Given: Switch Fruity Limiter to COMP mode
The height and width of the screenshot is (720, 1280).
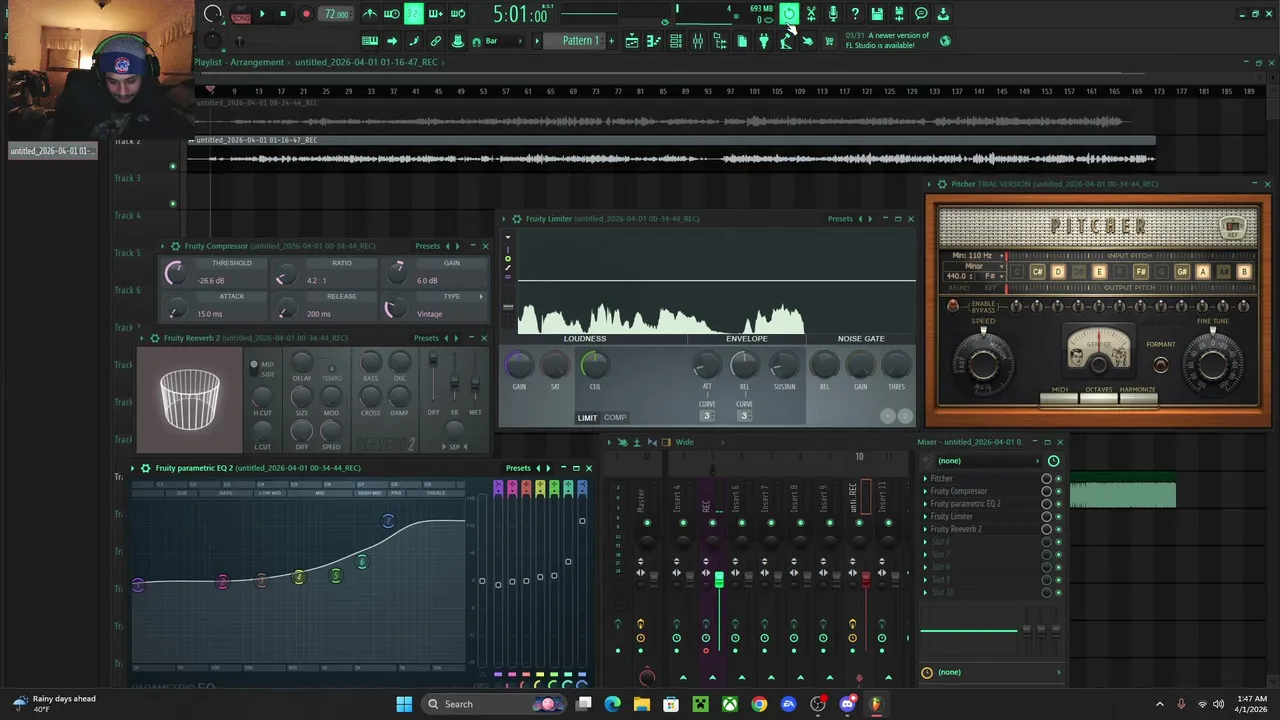Looking at the screenshot, I should click(x=615, y=418).
